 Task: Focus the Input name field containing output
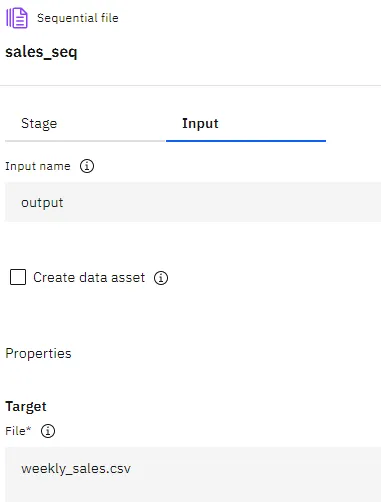[193, 202]
